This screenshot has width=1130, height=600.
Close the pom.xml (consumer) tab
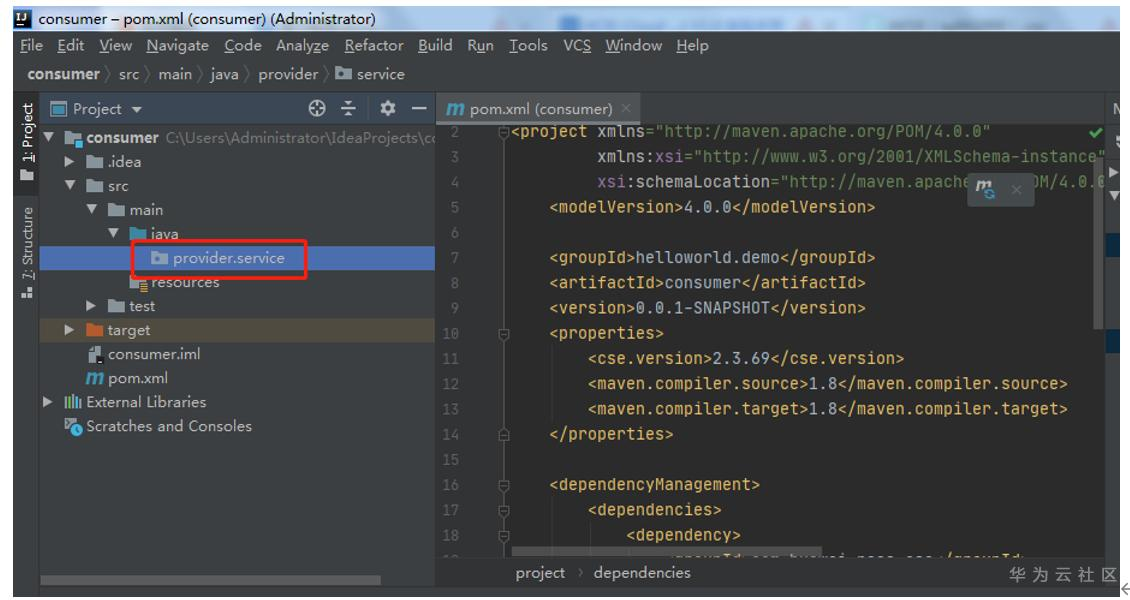click(x=626, y=108)
